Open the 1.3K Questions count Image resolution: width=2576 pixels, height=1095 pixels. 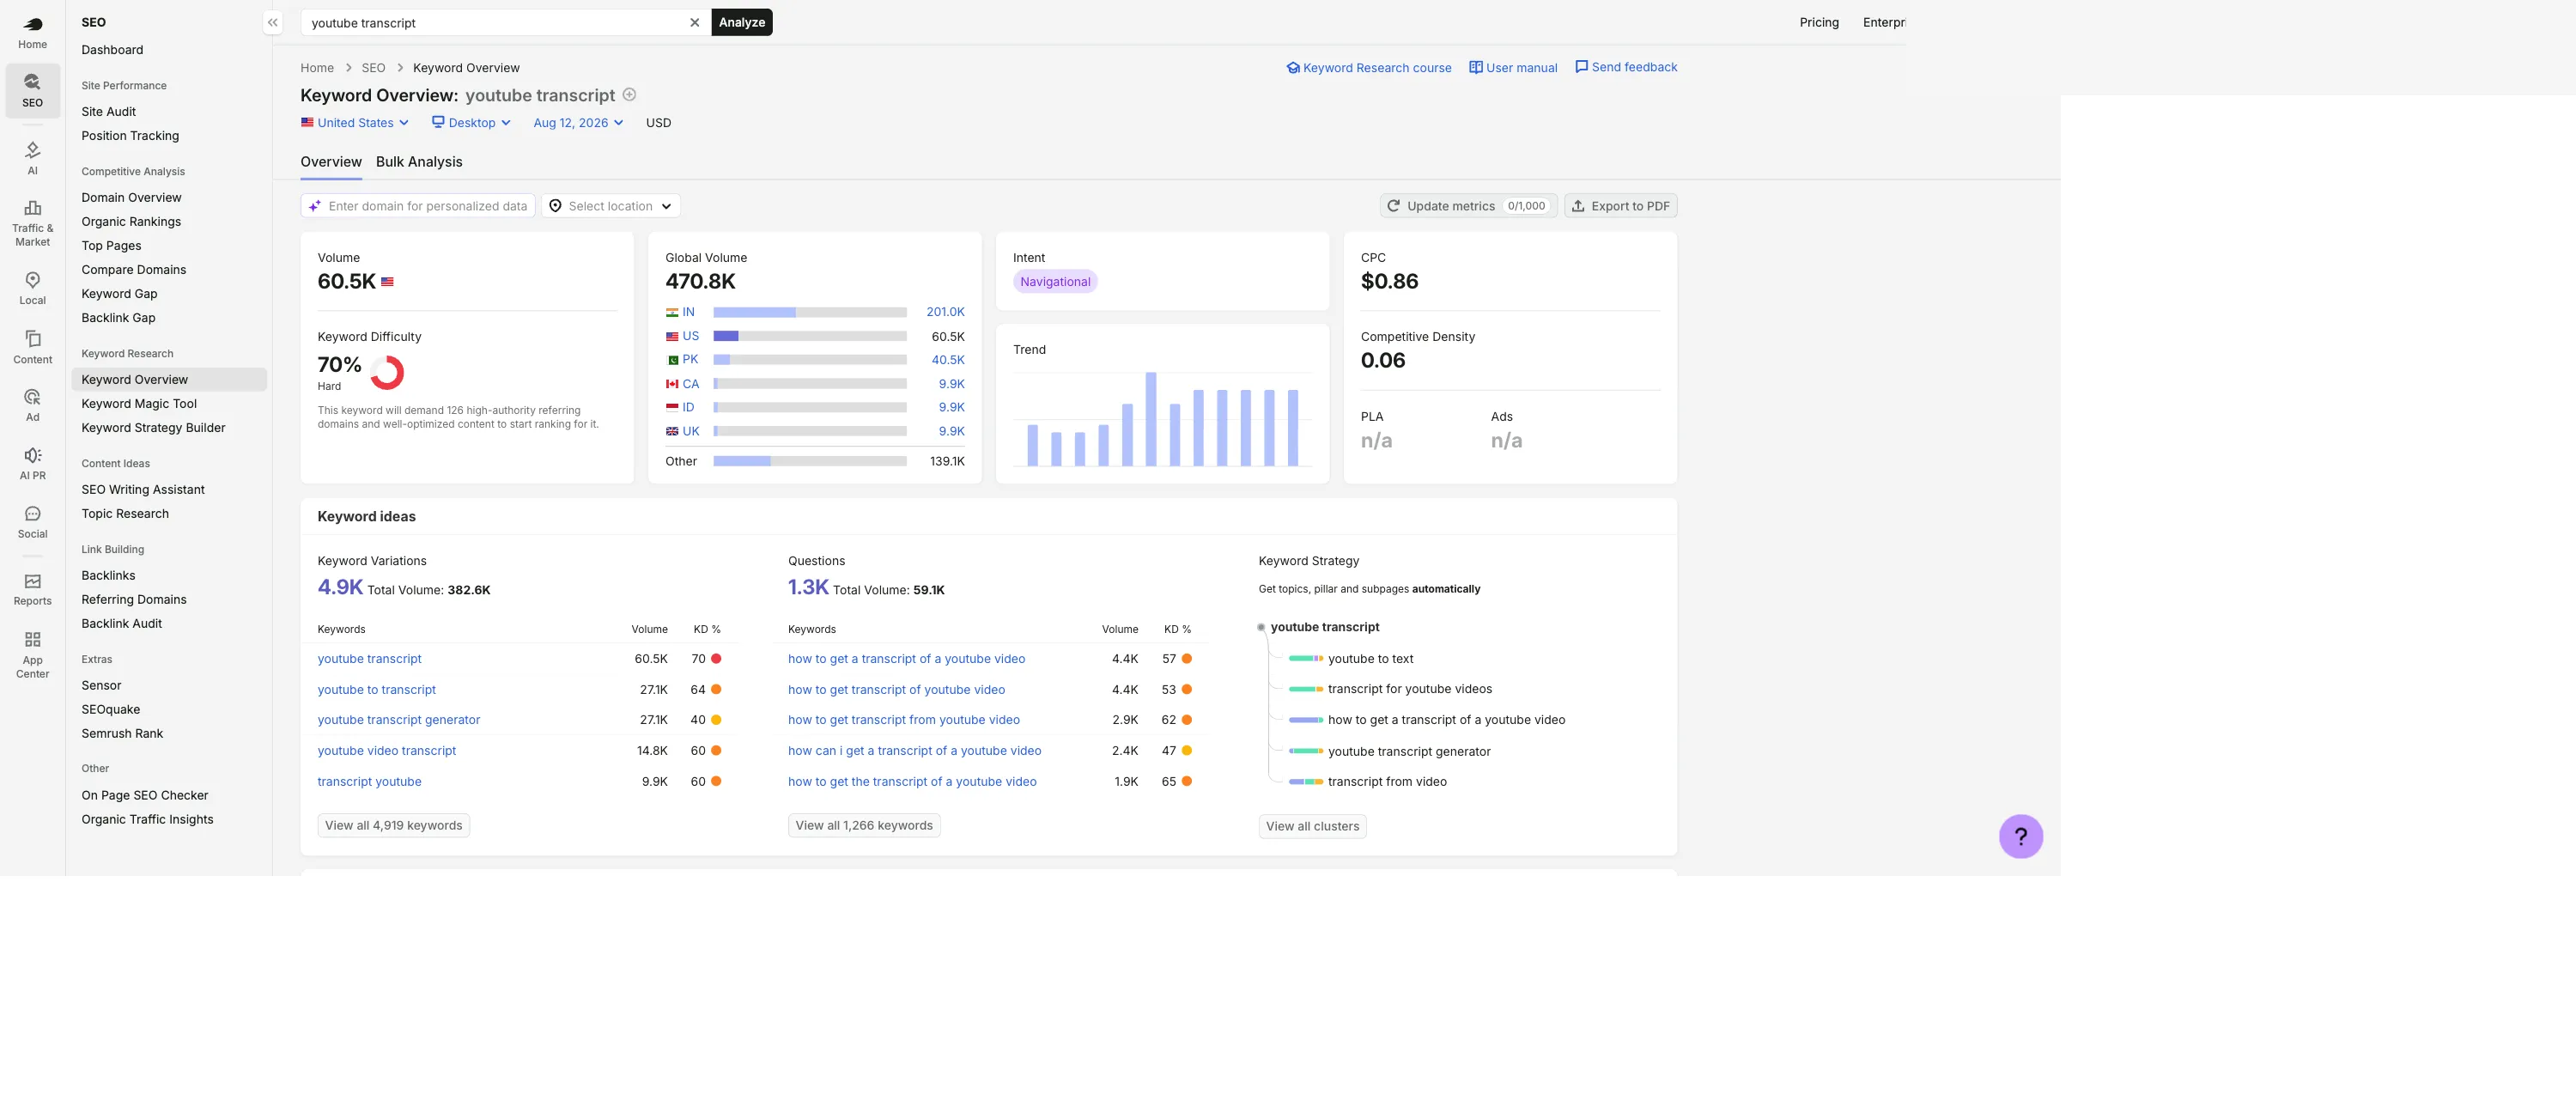click(x=808, y=587)
